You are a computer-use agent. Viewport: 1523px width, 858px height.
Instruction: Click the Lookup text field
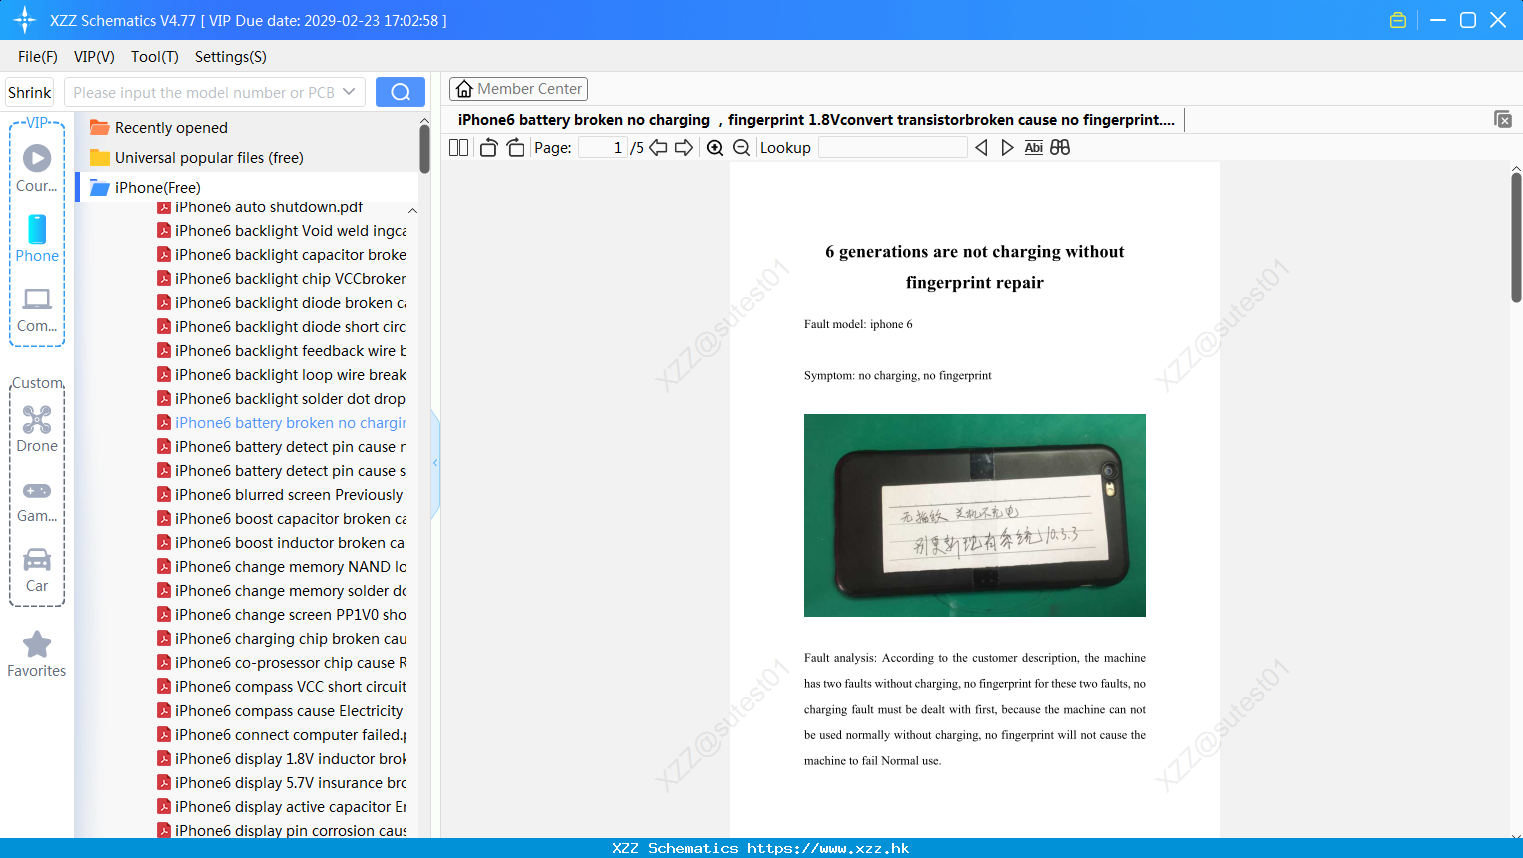[893, 148]
